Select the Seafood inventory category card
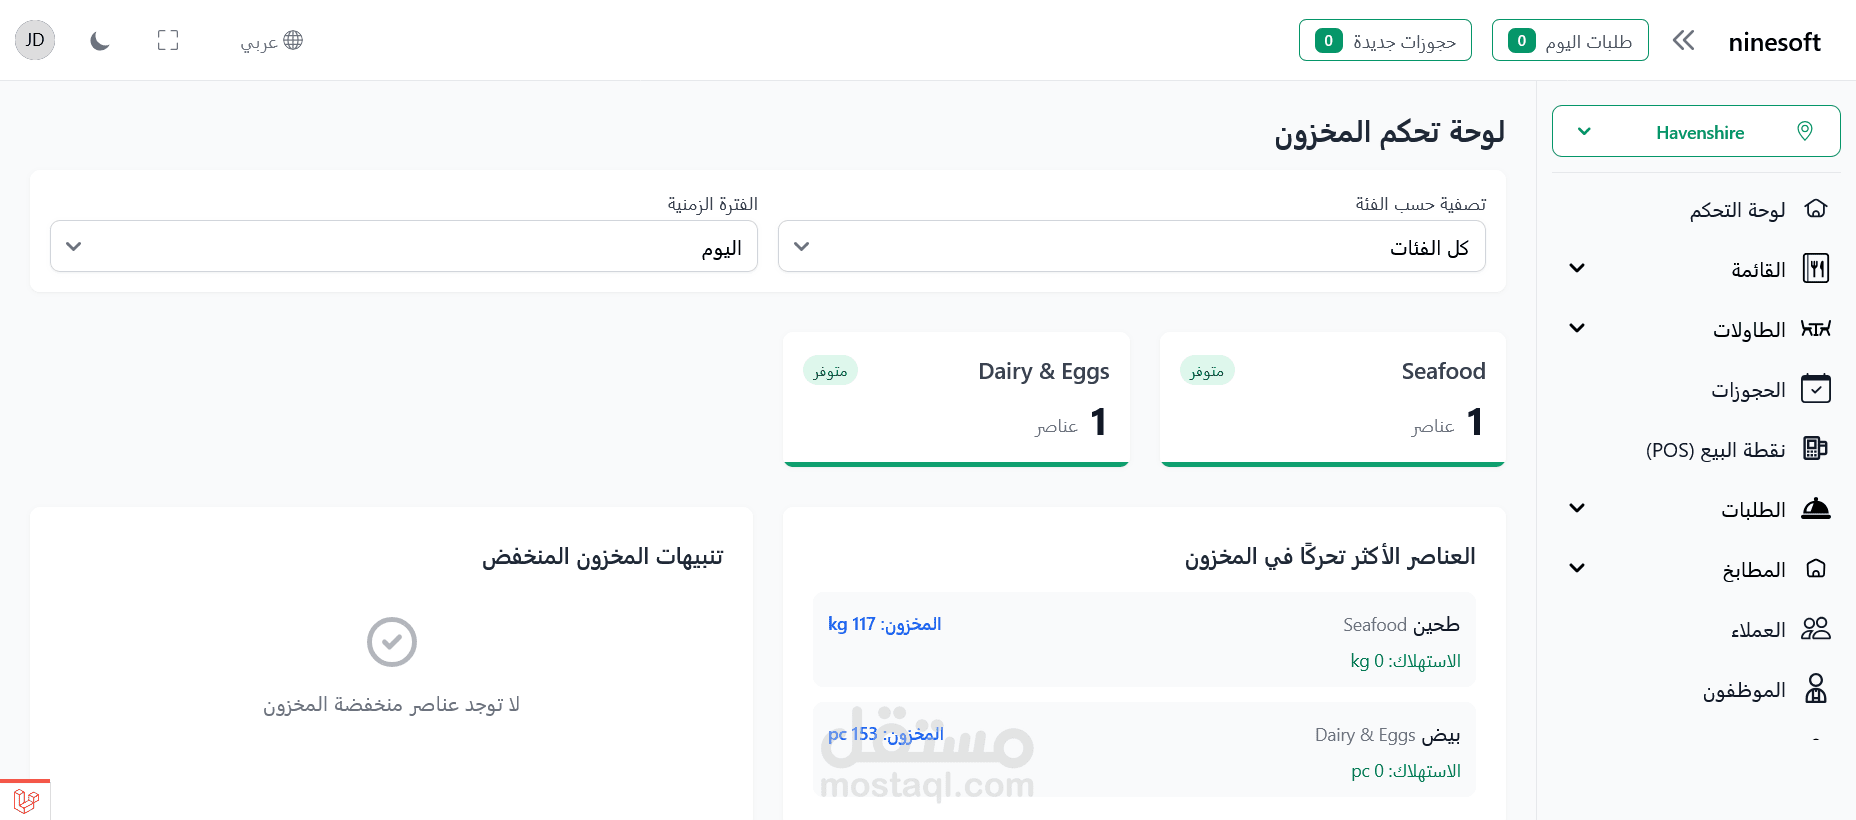This screenshot has height=820, width=1856. click(1332, 398)
